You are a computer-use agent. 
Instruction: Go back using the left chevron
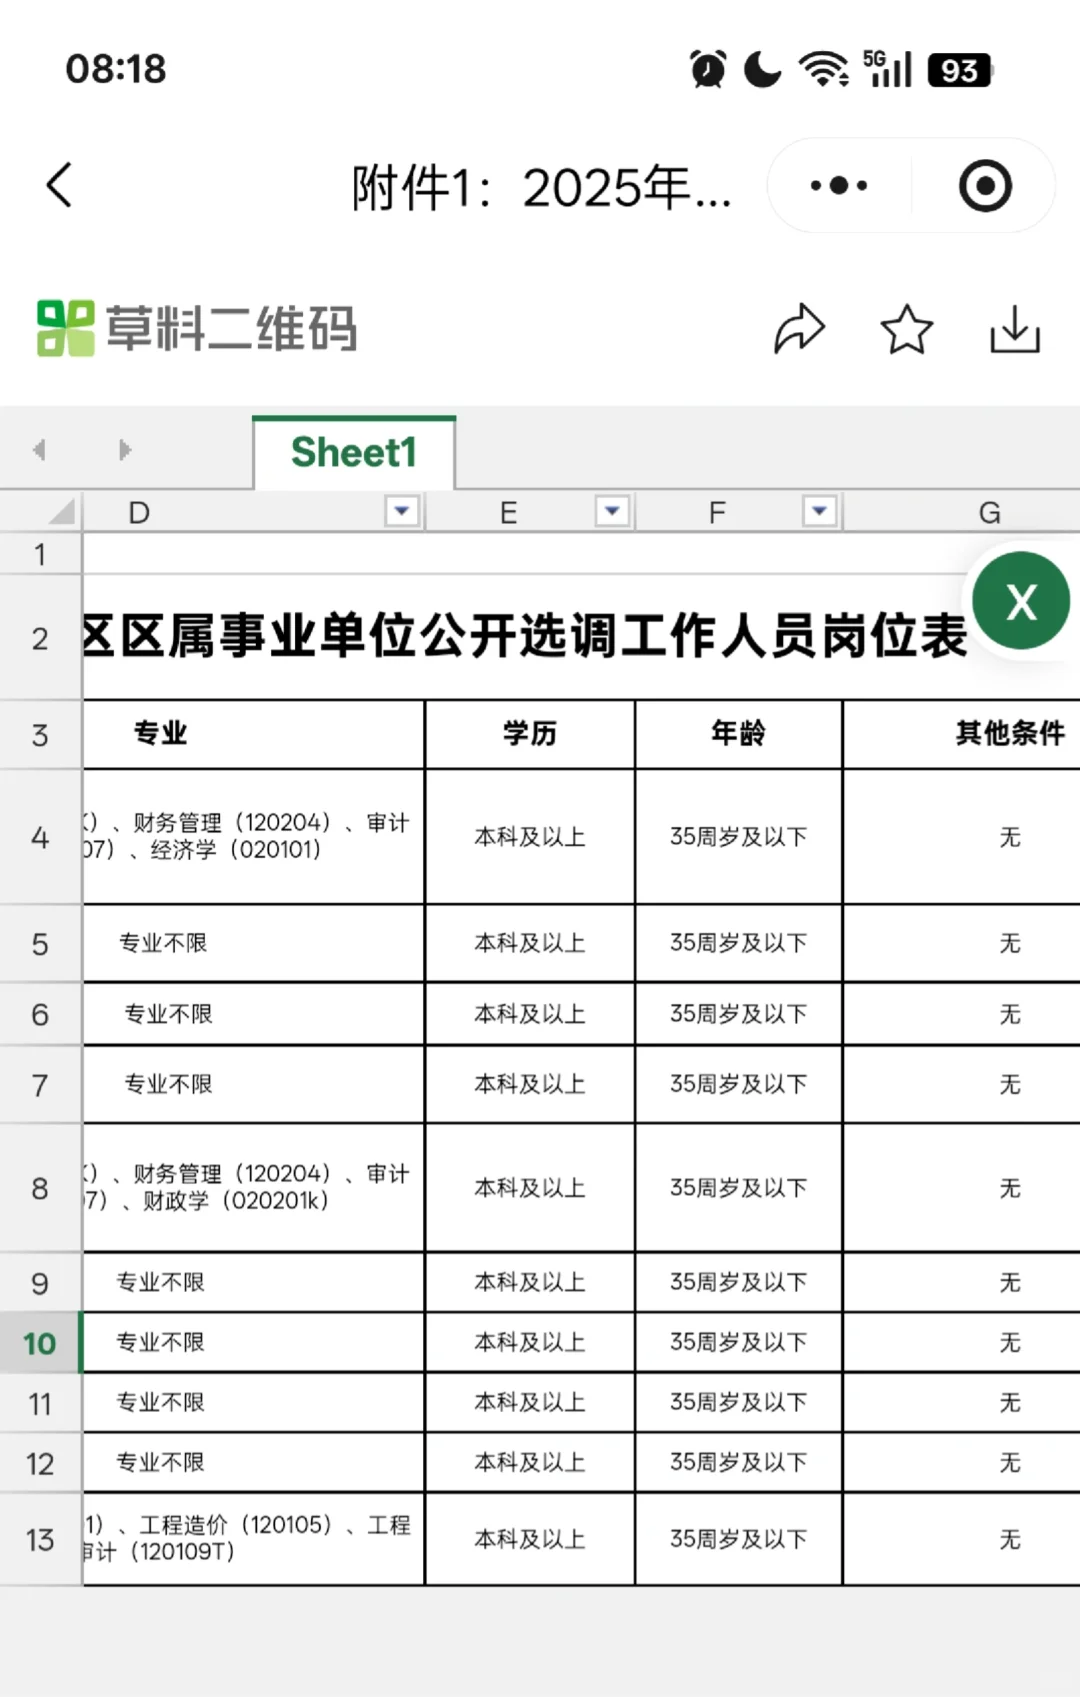tap(59, 185)
